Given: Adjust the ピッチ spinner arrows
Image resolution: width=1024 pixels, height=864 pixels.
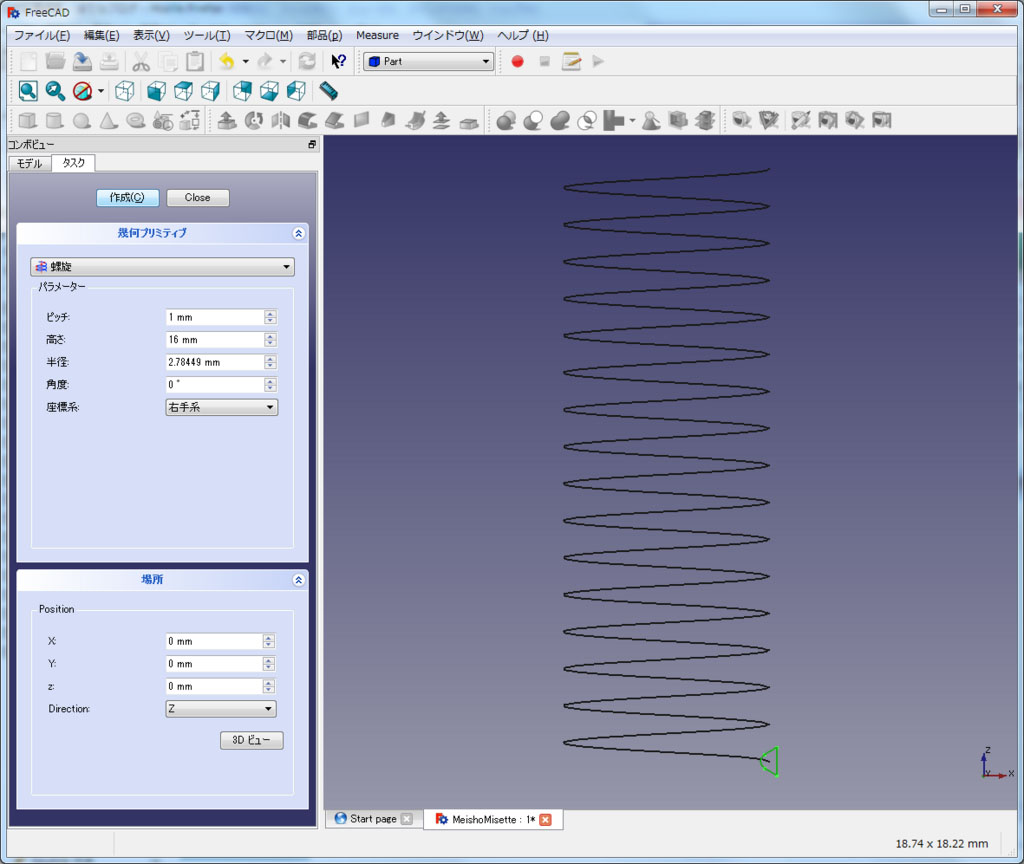Looking at the screenshot, I should [270, 317].
